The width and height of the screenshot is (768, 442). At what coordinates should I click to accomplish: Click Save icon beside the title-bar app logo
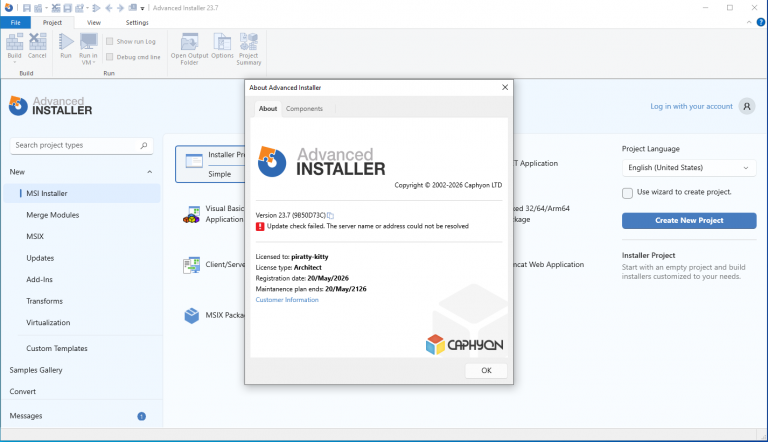pos(27,8)
